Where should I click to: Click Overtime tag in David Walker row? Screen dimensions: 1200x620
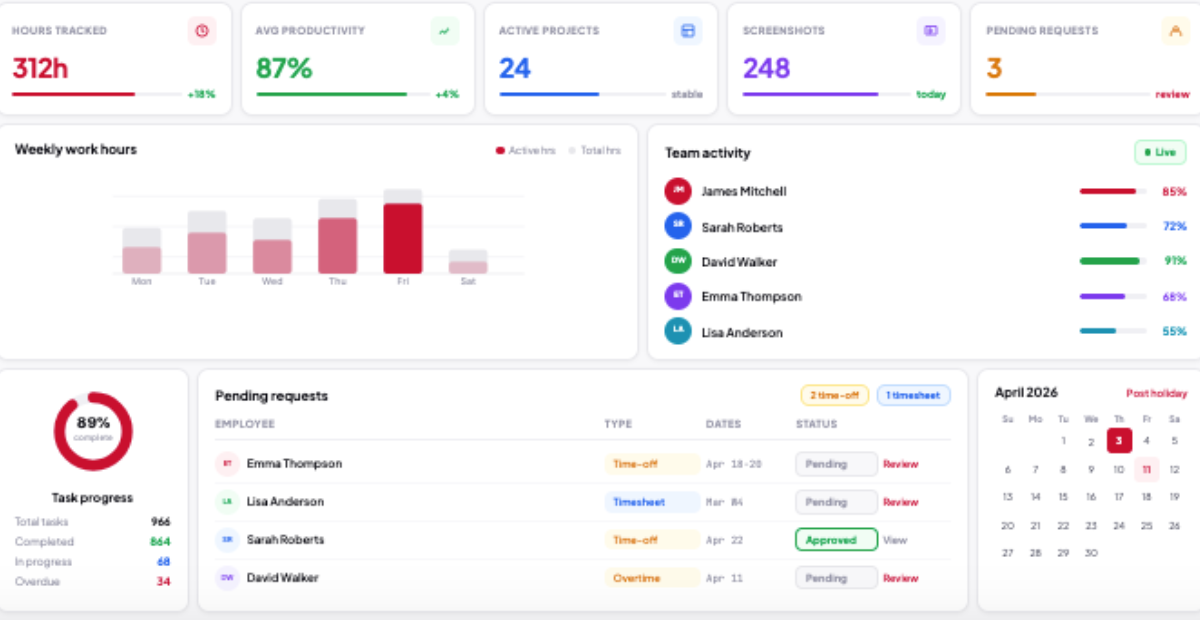coord(652,578)
